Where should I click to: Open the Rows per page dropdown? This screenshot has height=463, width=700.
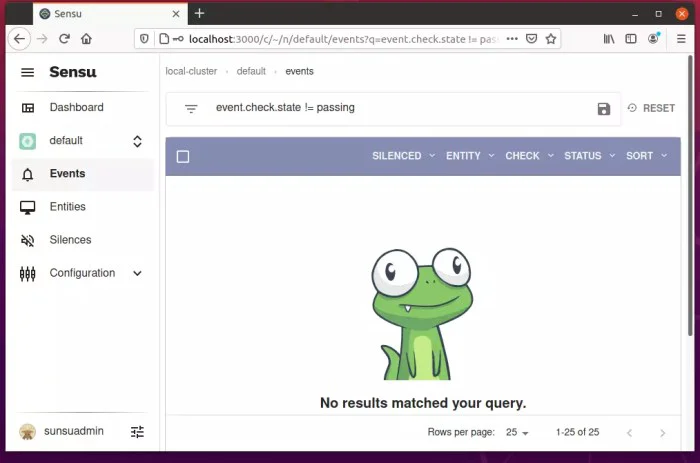pyautogui.click(x=517, y=433)
